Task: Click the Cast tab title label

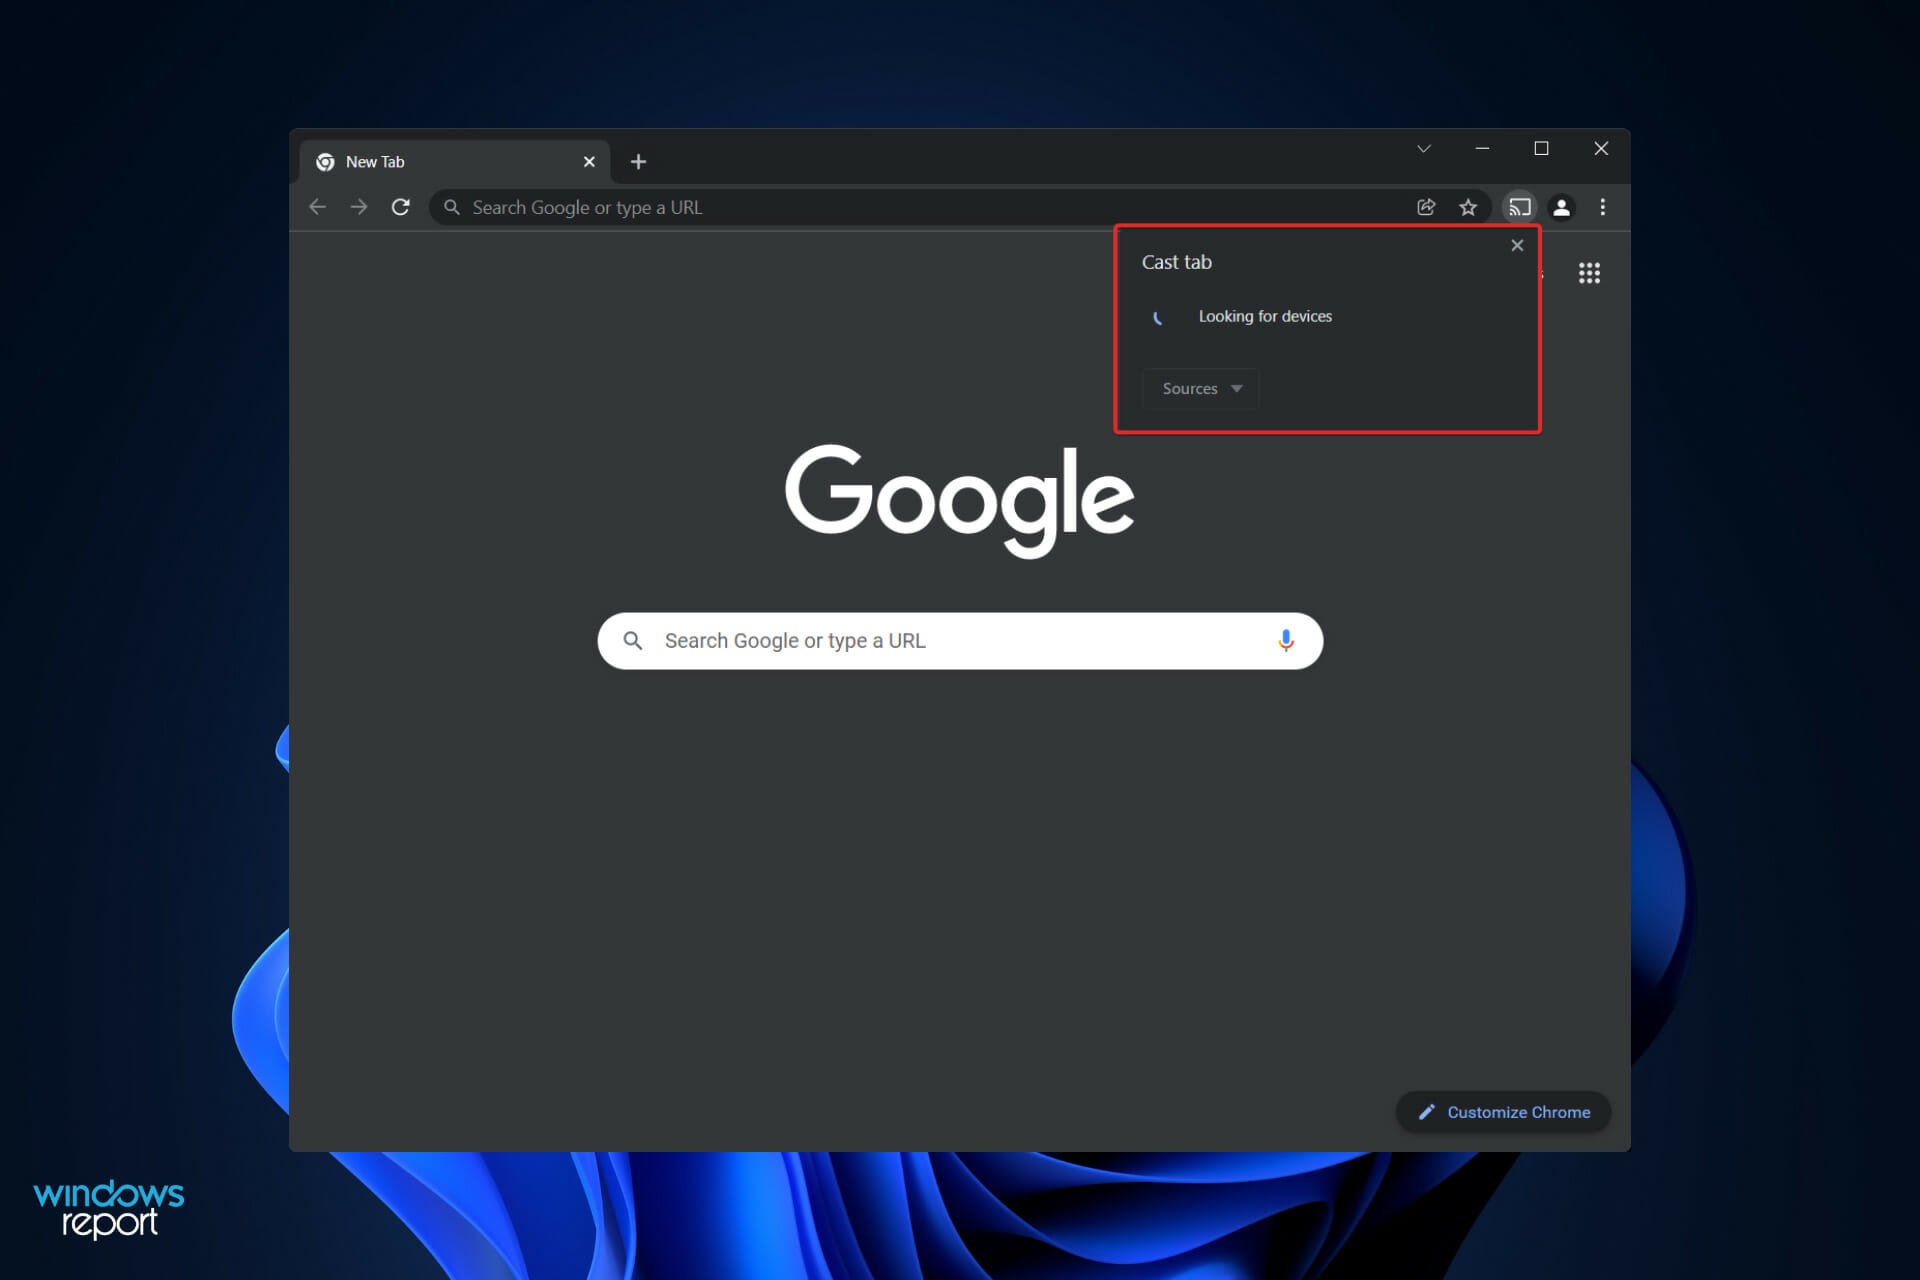Action: pos(1176,261)
